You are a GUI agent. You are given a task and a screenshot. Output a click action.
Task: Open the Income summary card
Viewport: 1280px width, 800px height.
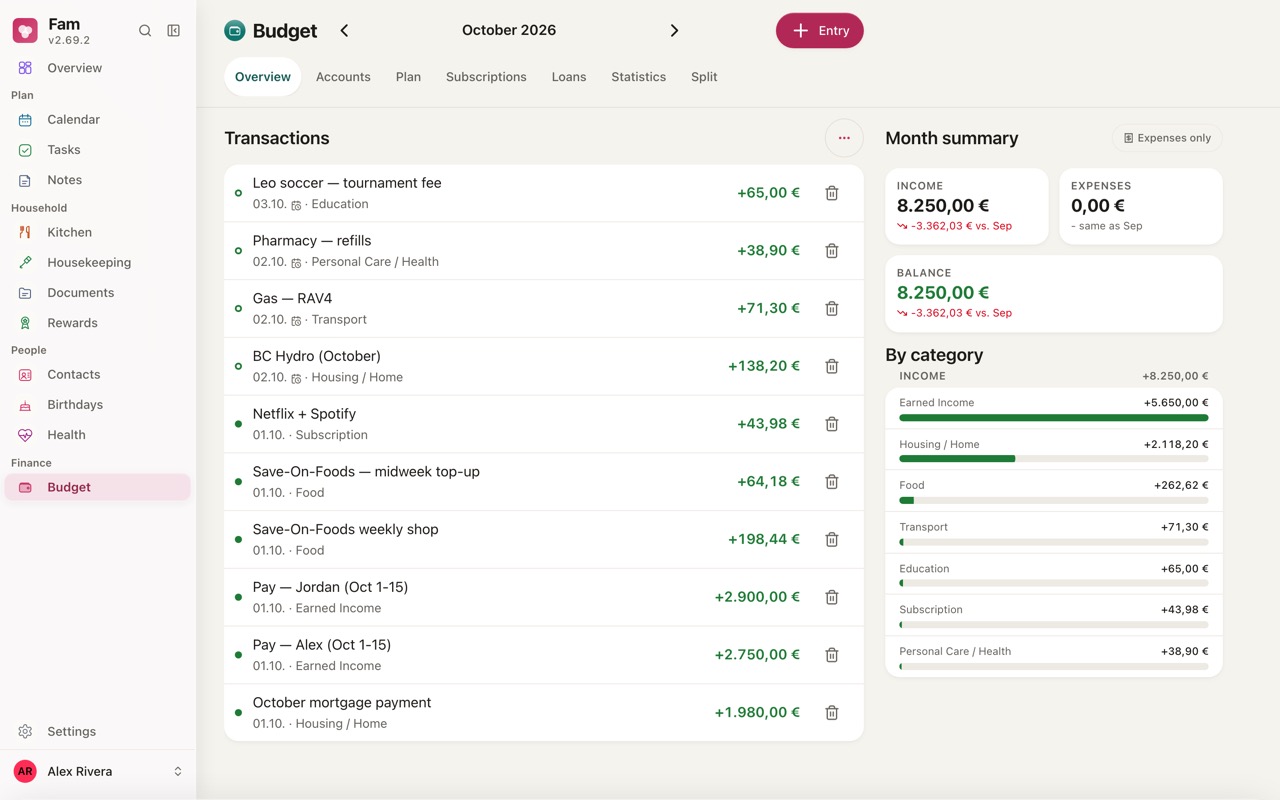[x=967, y=206]
